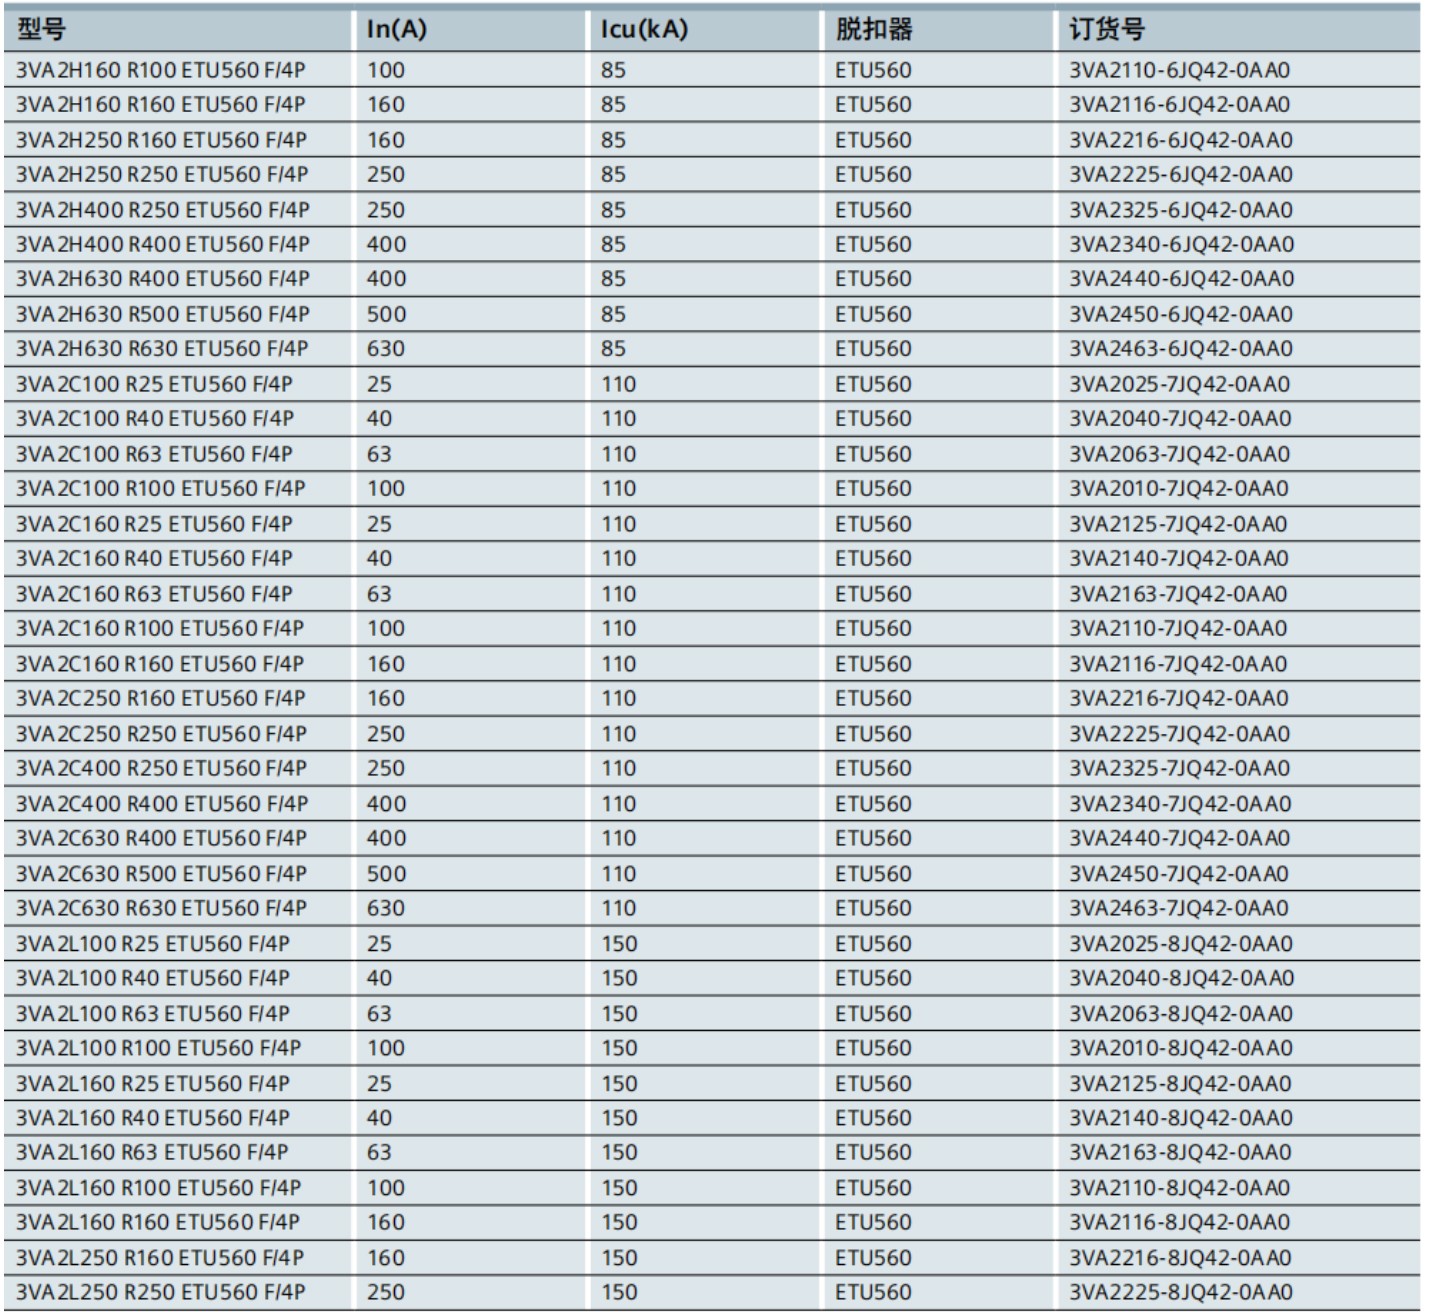
Task: Click order number 3VA2216-8JQ42-0AA0
Action: (1180, 1258)
